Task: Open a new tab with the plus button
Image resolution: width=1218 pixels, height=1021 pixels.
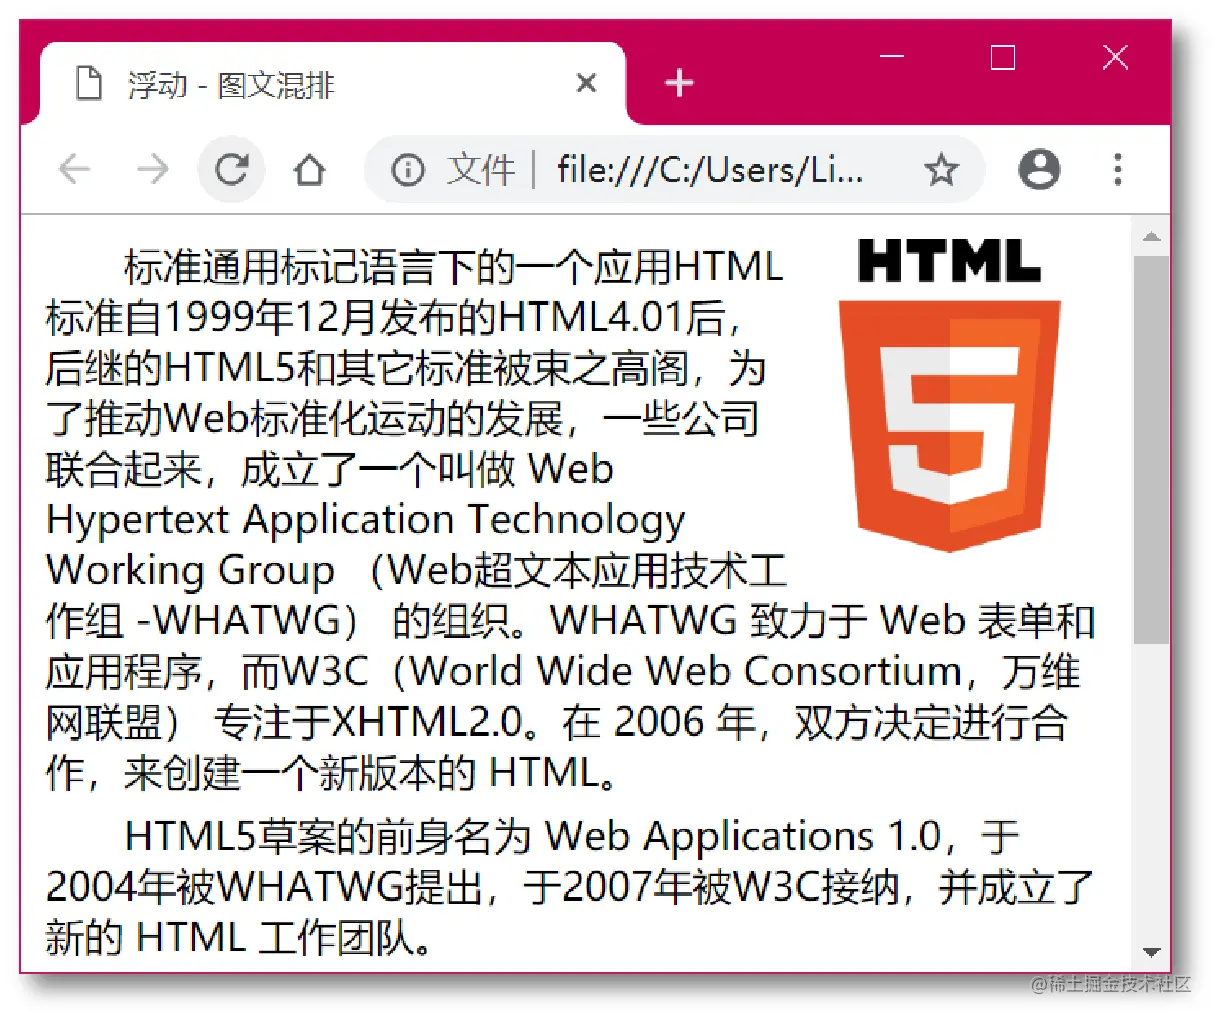Action: point(679,83)
